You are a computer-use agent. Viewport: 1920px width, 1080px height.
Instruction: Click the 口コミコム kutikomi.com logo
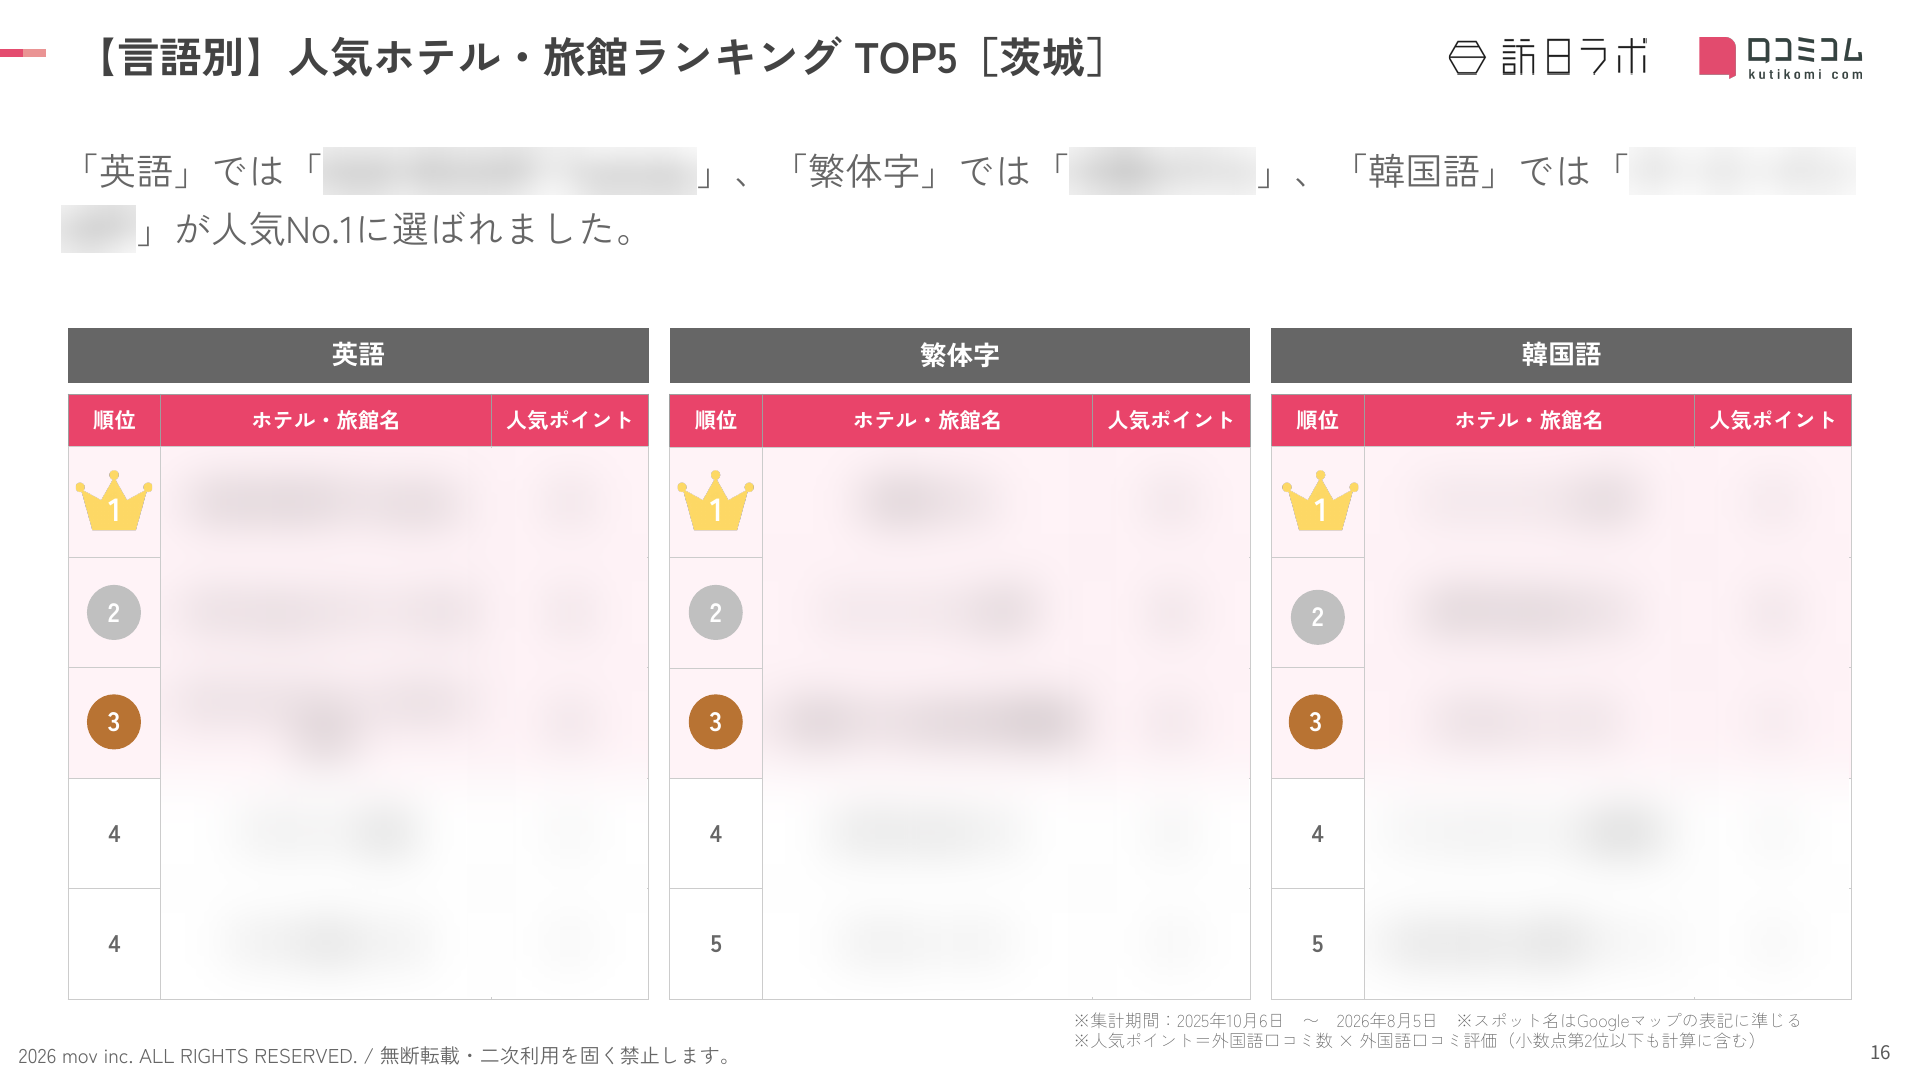1780,57
